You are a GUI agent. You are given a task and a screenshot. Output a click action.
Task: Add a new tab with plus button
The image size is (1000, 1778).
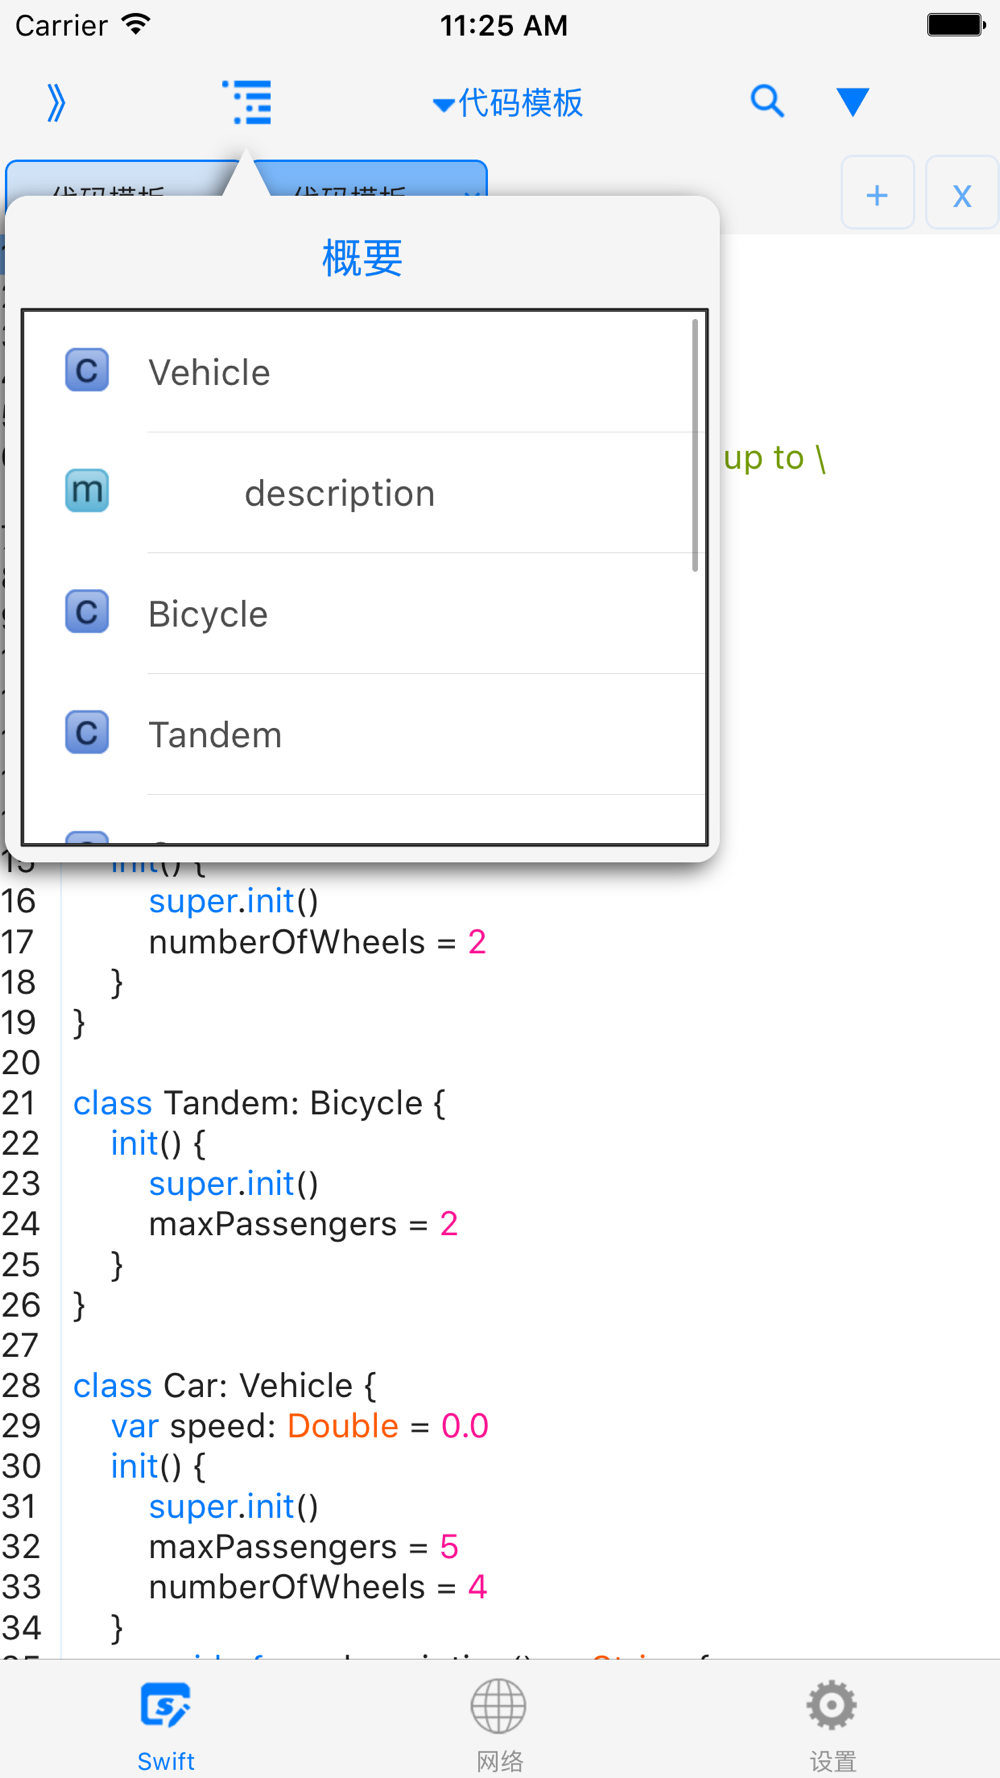pyautogui.click(x=877, y=194)
